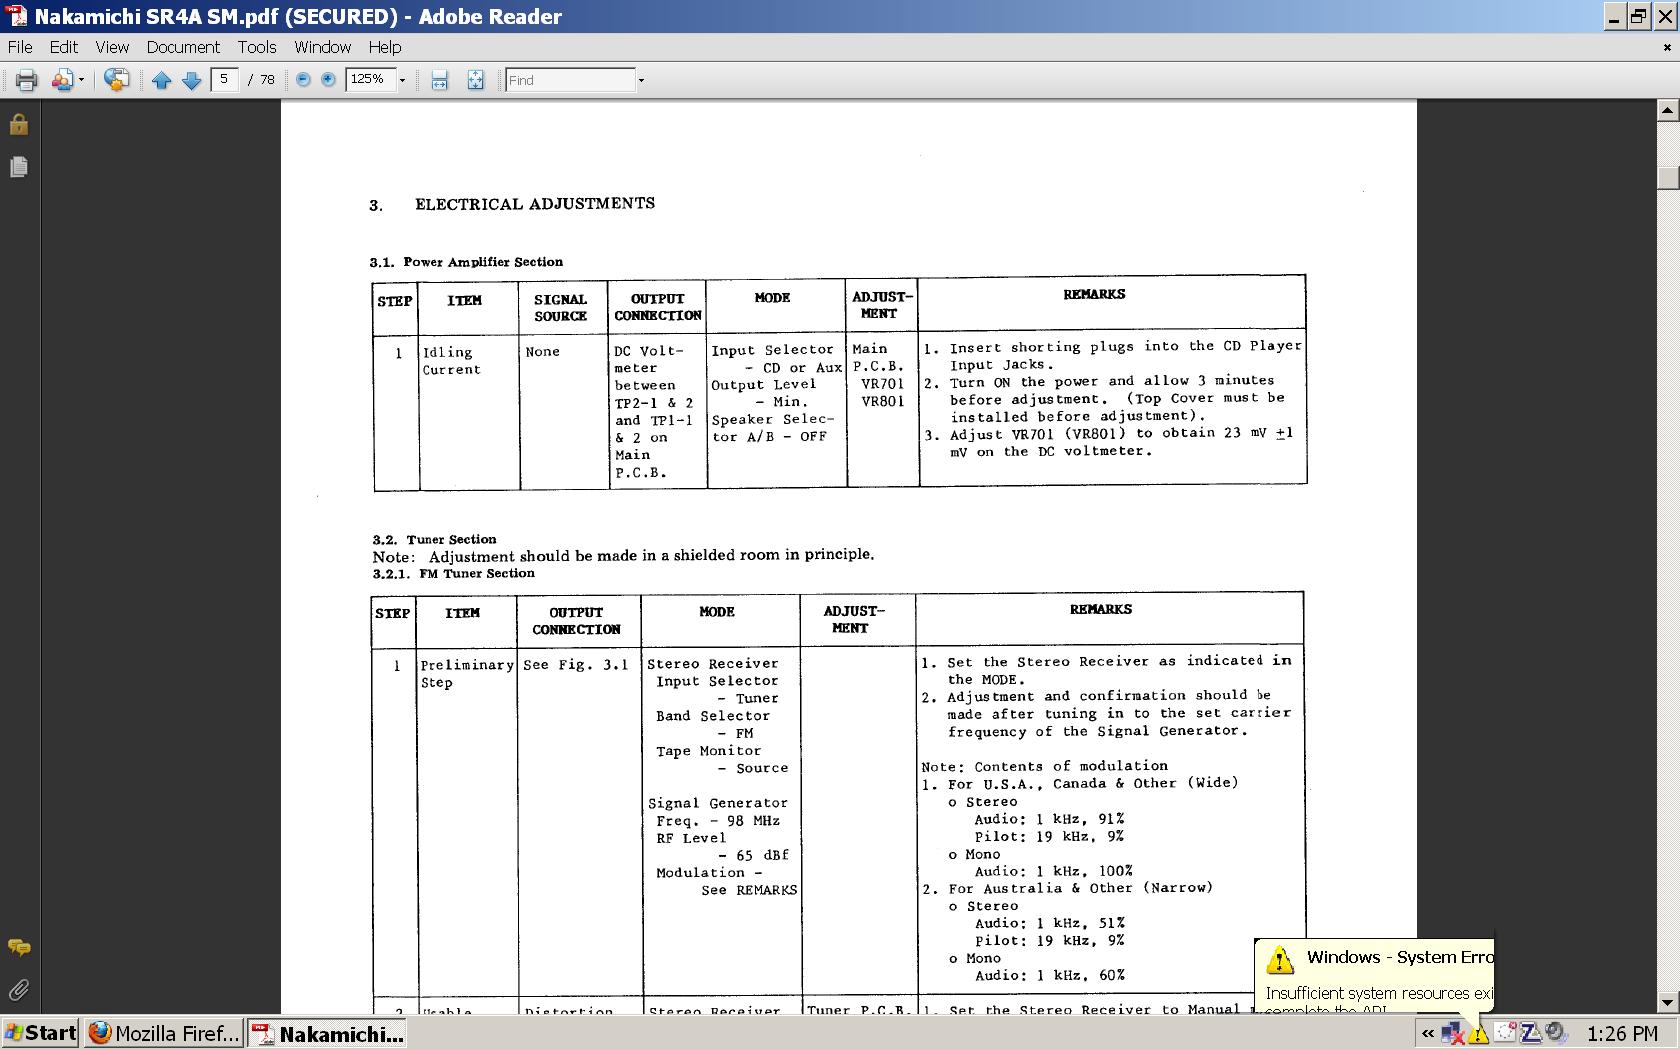
Task: Click the vertical scrollbar down arrow
Action: pyautogui.click(x=1667, y=1002)
